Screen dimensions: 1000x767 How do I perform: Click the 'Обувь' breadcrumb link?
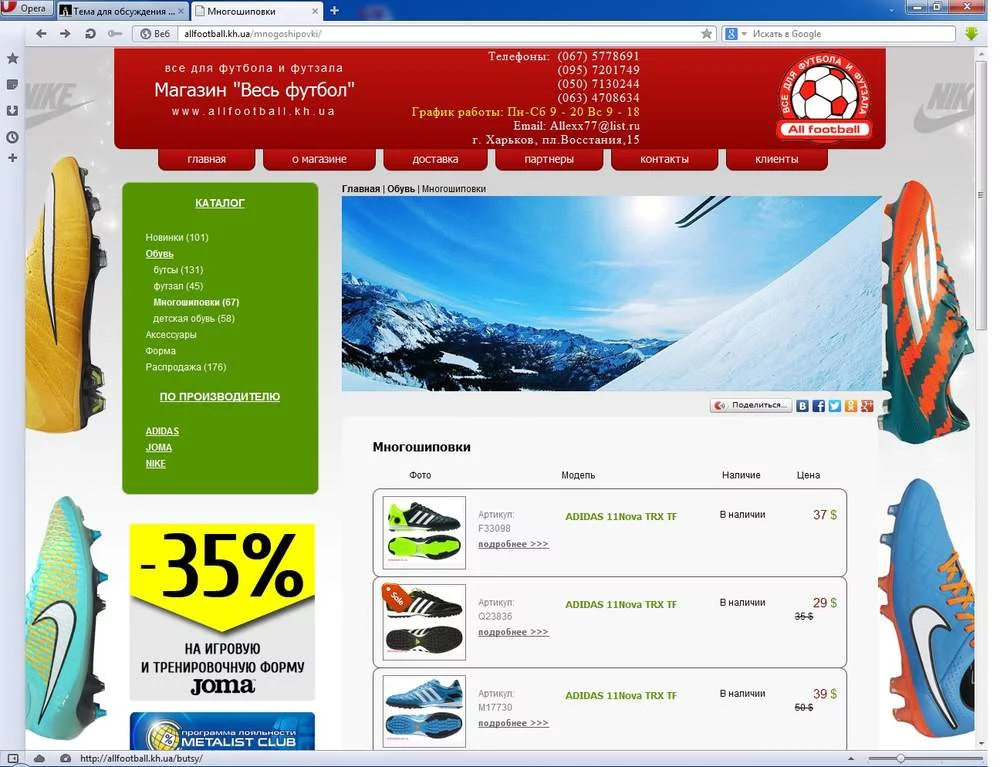pyautogui.click(x=401, y=189)
